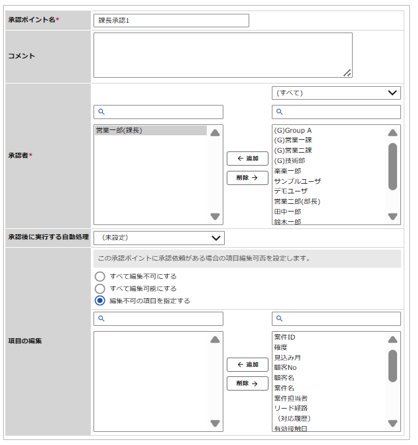The height and width of the screenshot is (445, 418).
Task: Click up arrow of approver candidates list scrollbar
Action: coord(393,133)
